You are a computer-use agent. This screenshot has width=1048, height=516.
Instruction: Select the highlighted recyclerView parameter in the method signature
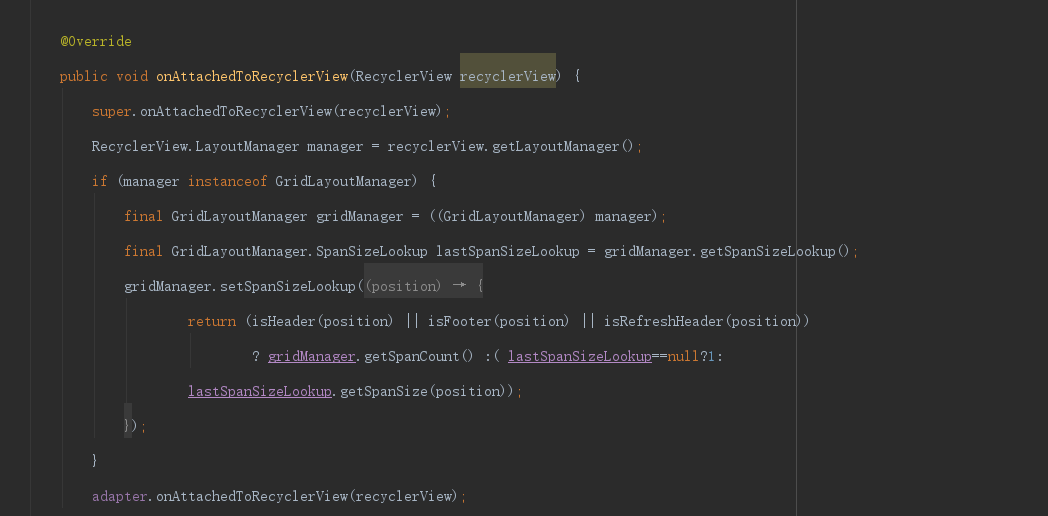click(508, 76)
